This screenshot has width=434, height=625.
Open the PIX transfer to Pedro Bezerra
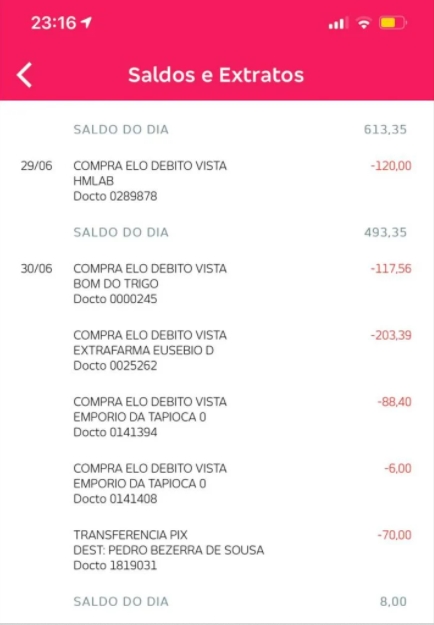[217, 550]
